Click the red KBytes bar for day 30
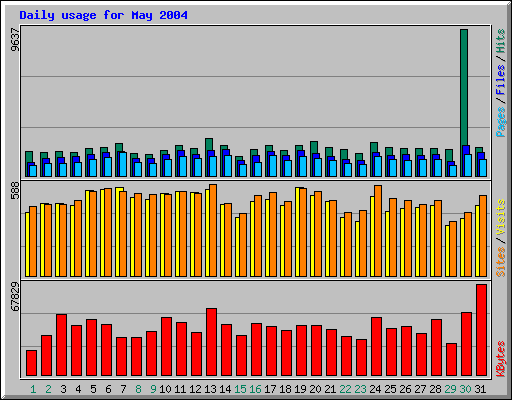The height and width of the screenshot is (400, 512). [466, 344]
